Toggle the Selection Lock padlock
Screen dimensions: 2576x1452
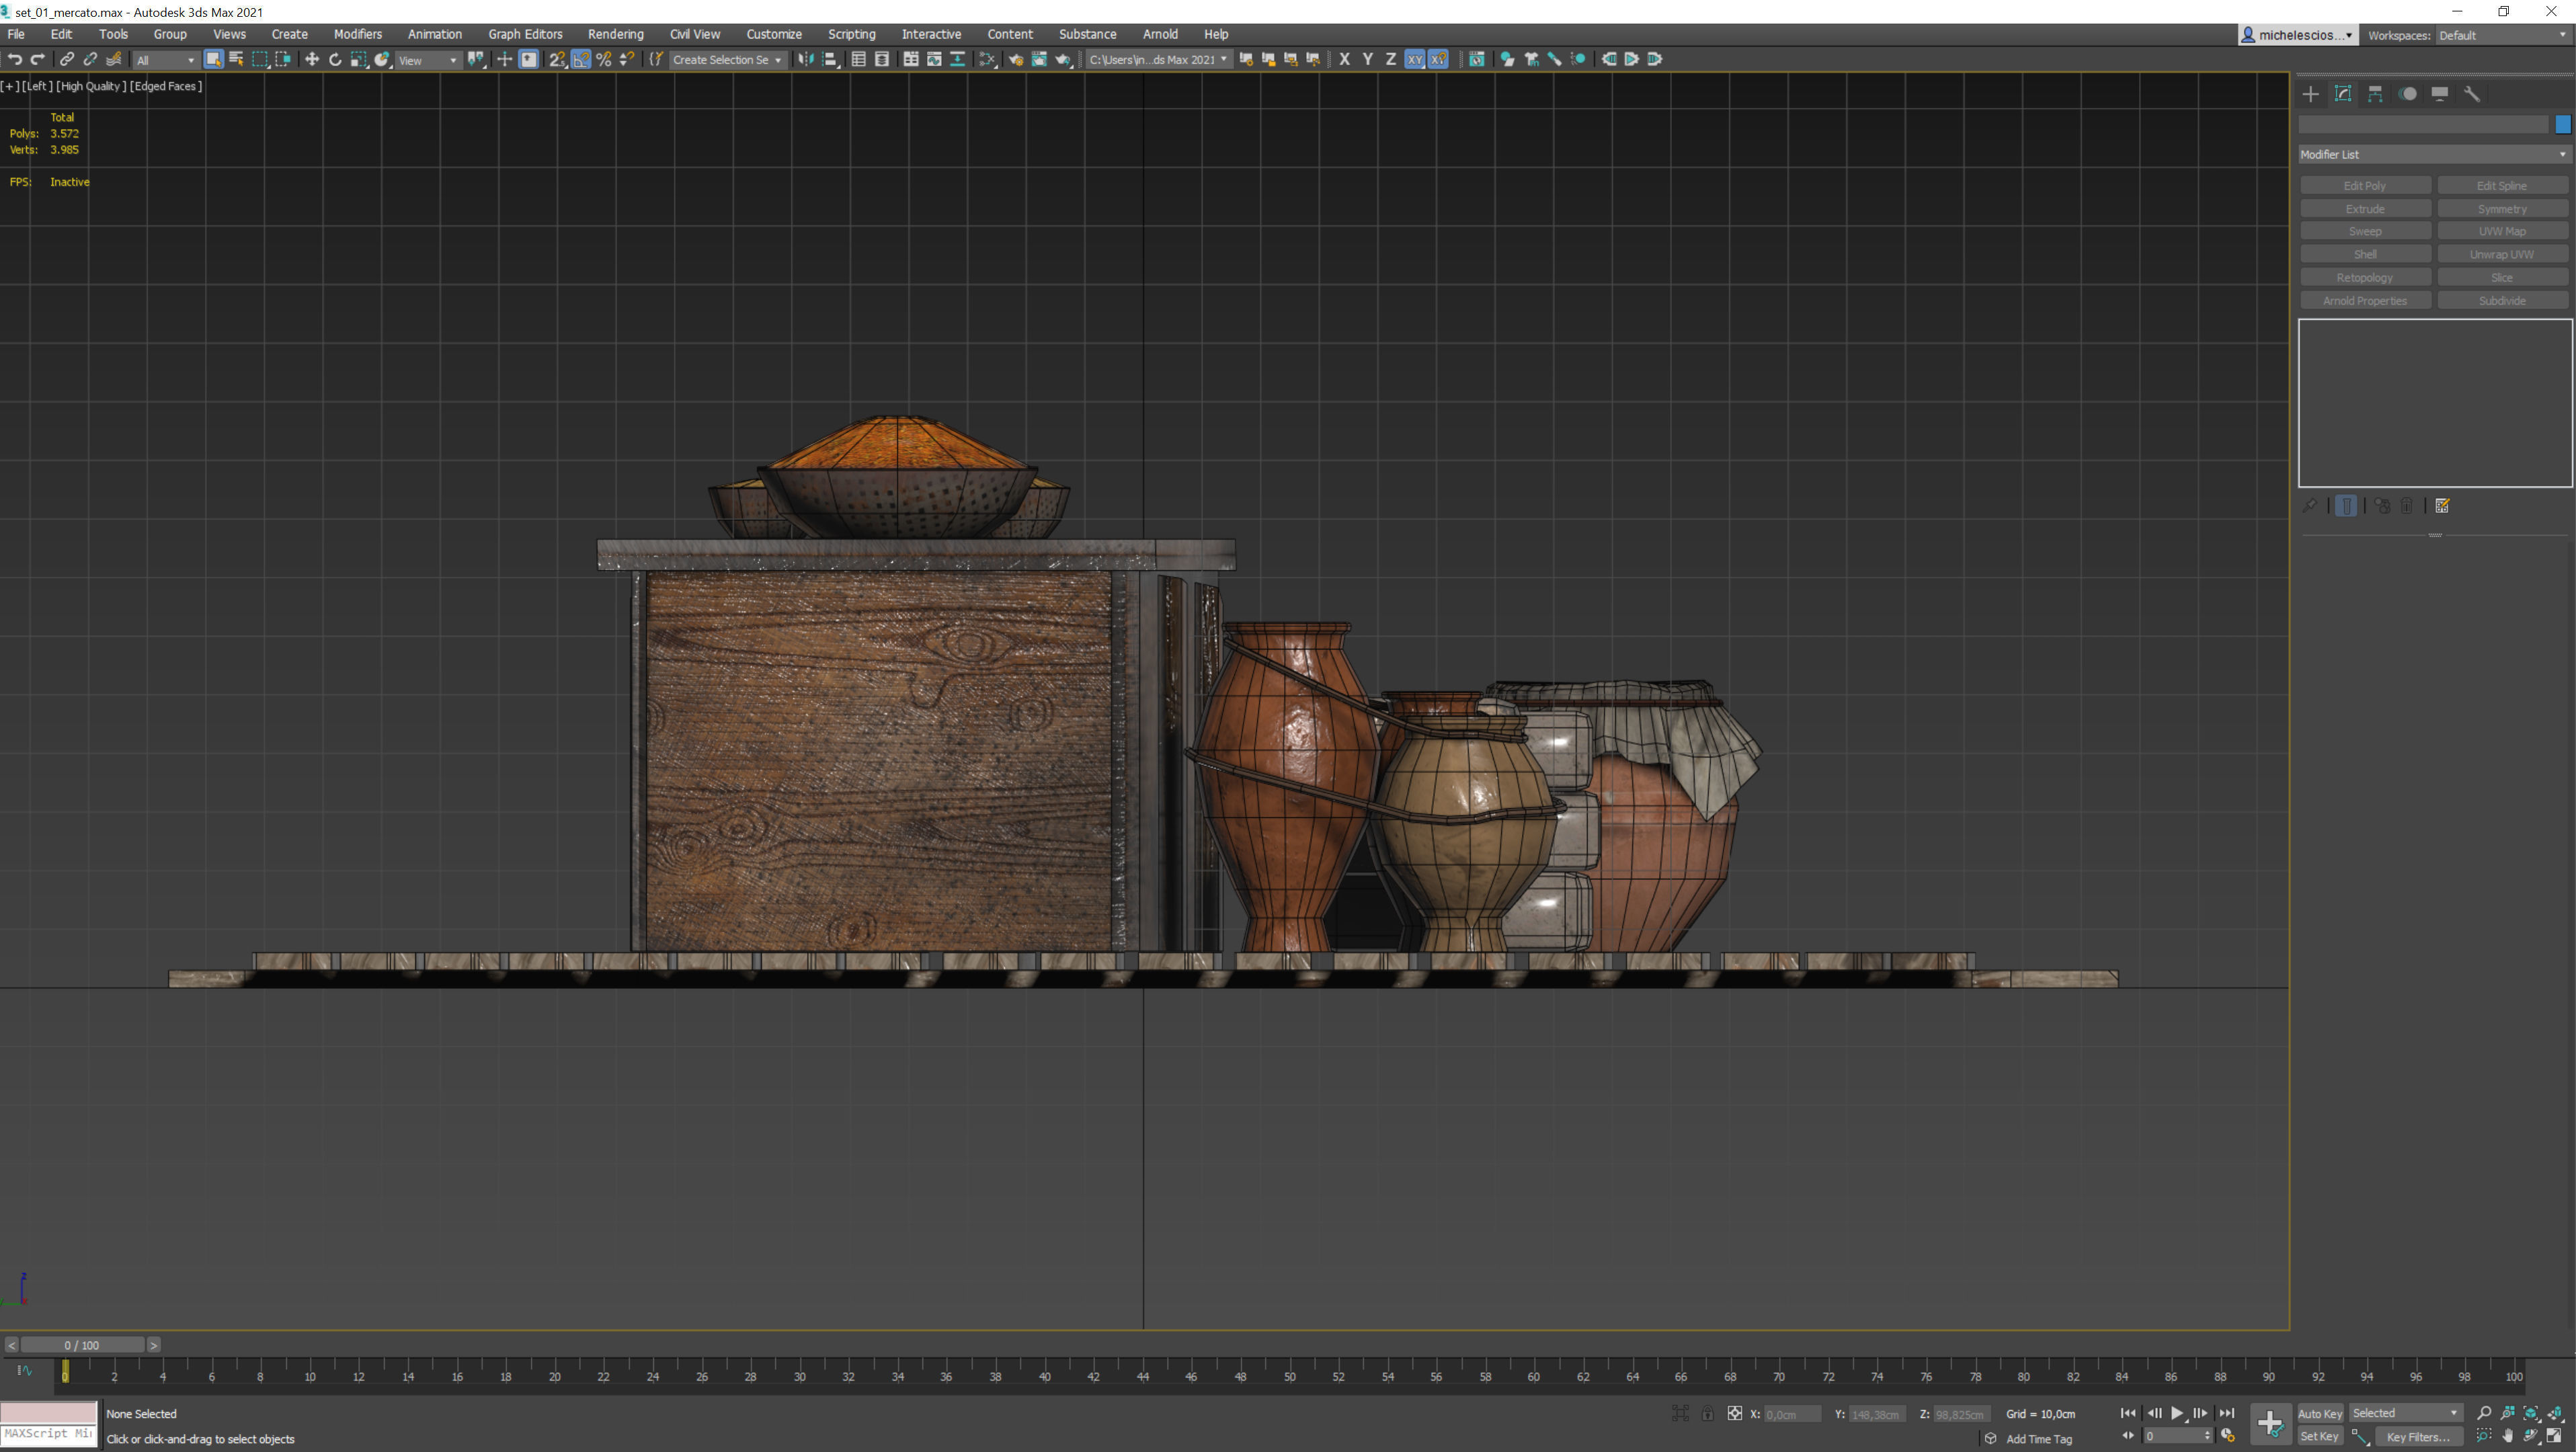pyautogui.click(x=1708, y=1413)
